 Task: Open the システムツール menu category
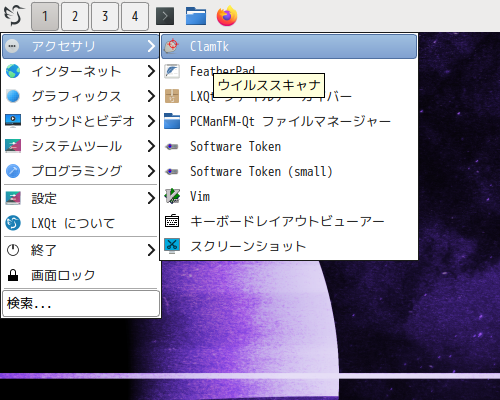(x=80, y=146)
